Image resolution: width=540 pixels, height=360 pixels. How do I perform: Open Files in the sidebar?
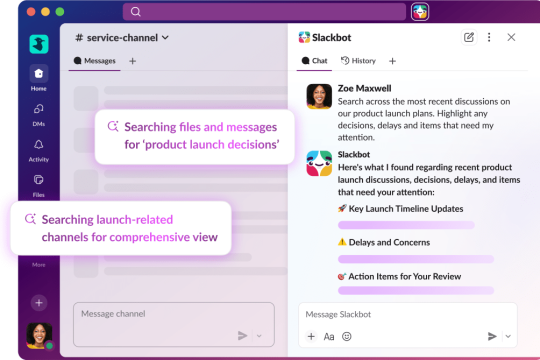pos(39,186)
